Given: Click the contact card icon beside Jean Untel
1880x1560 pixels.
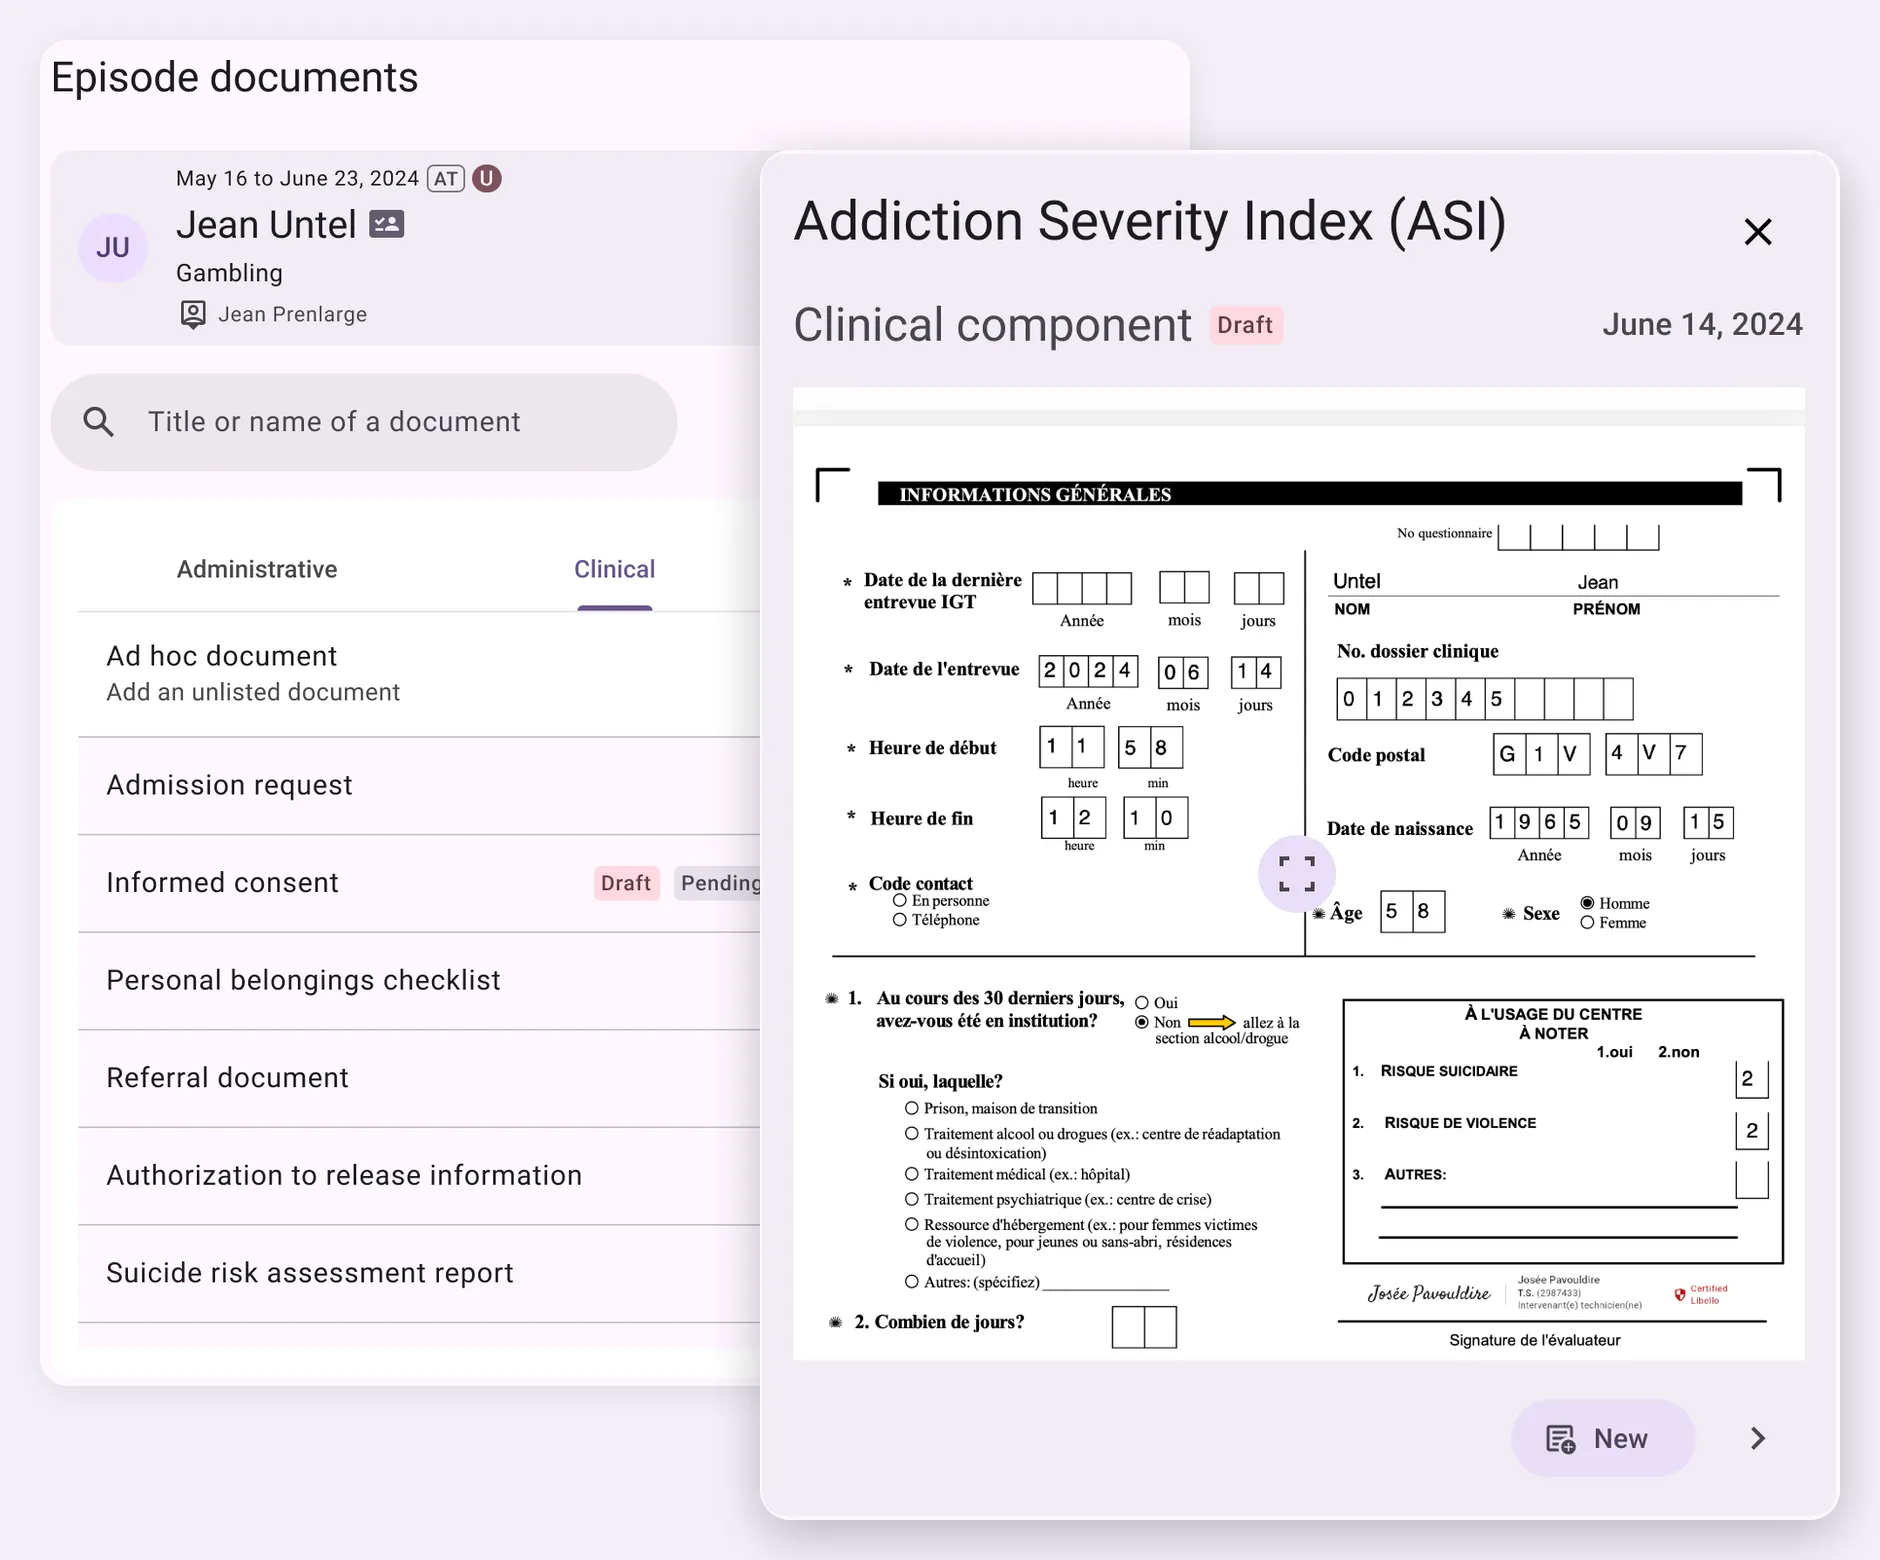Looking at the screenshot, I should [x=386, y=224].
